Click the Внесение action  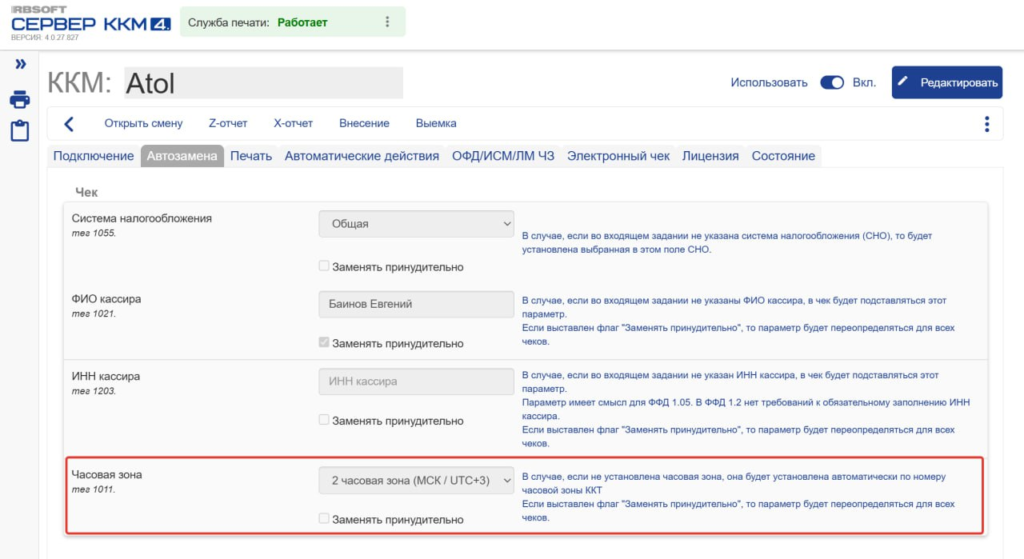pos(364,123)
